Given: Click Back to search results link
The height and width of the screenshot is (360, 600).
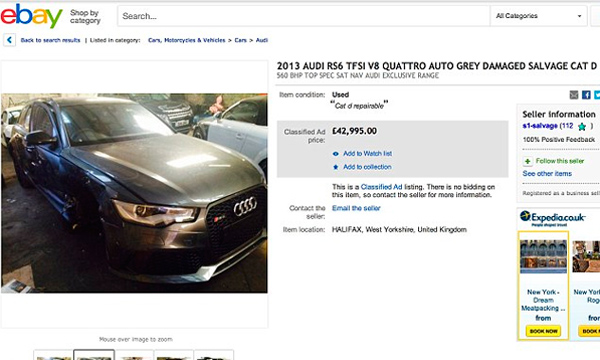Looking at the screenshot, I should point(51,40).
